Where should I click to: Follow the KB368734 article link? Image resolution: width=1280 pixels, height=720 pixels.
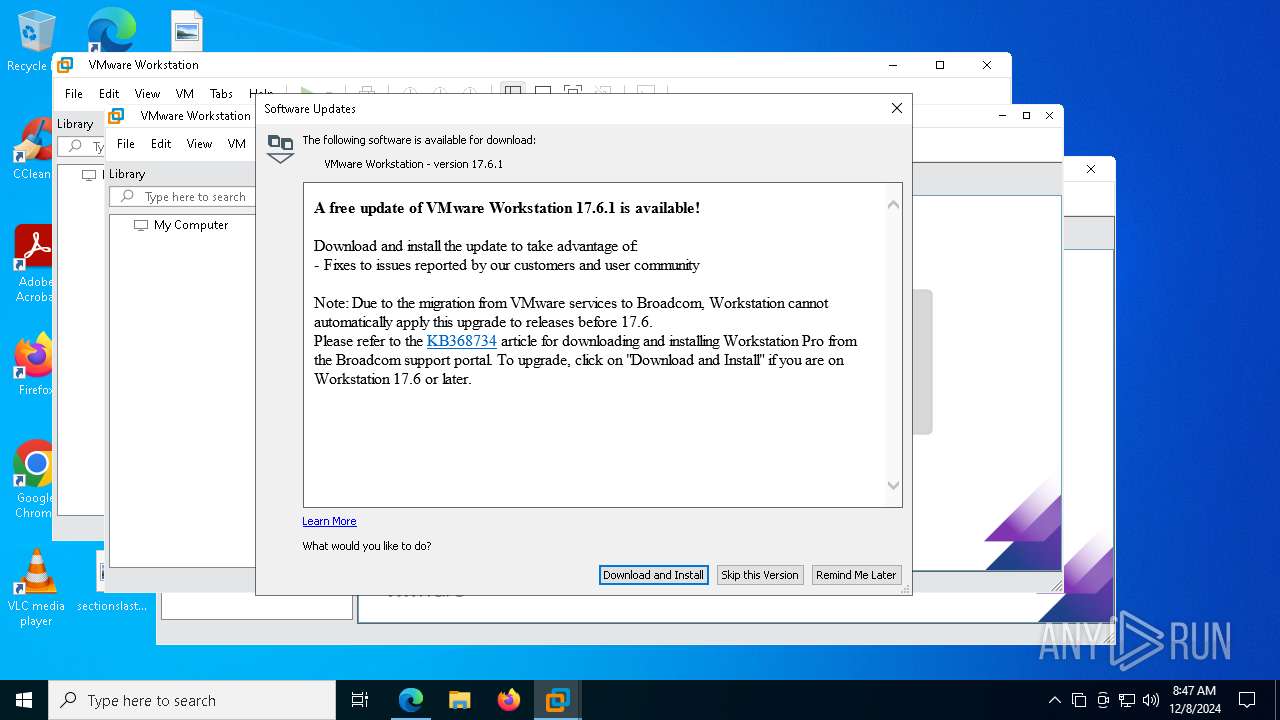(461, 341)
